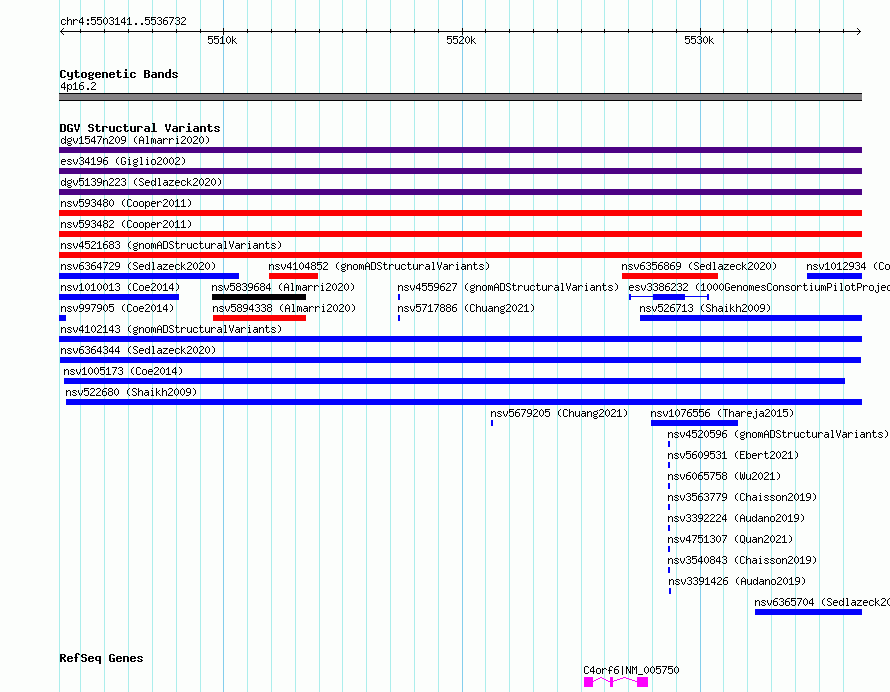Viewport: 890px width, 692px height.
Task: Select the 4p16.2 band label
Action: 78,86
